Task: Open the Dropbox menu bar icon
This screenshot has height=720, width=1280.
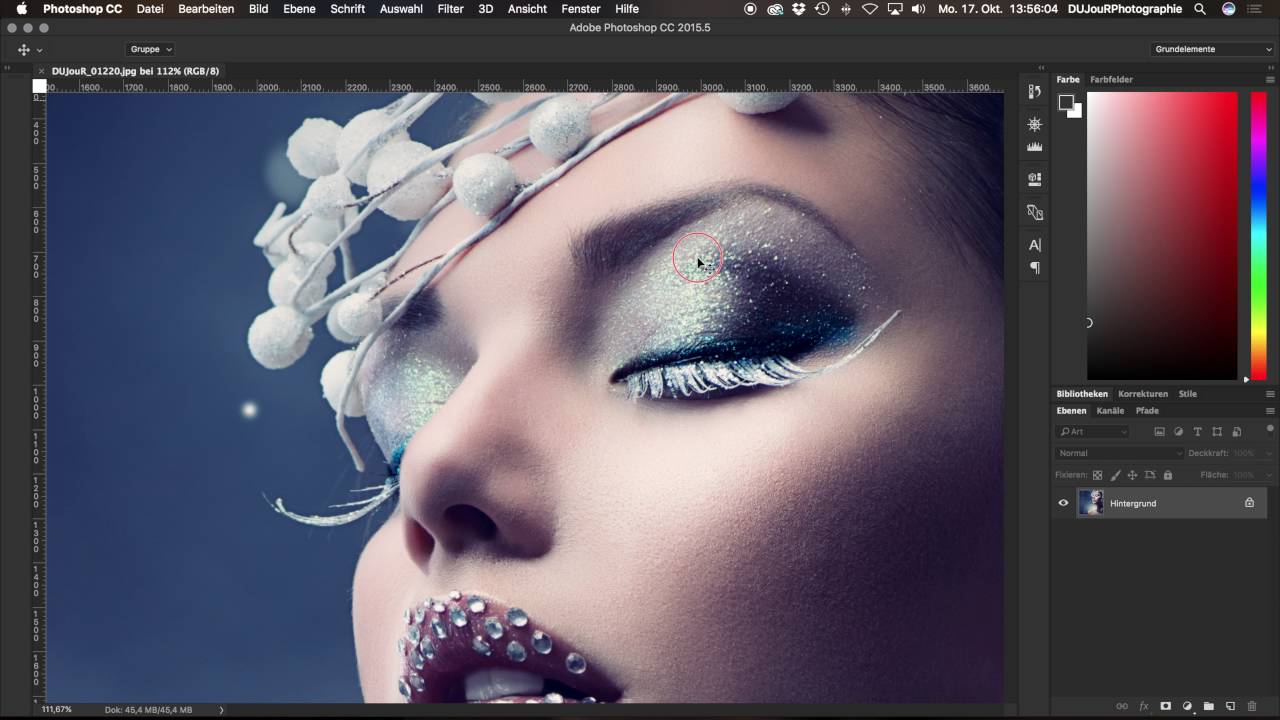Action: pos(798,9)
